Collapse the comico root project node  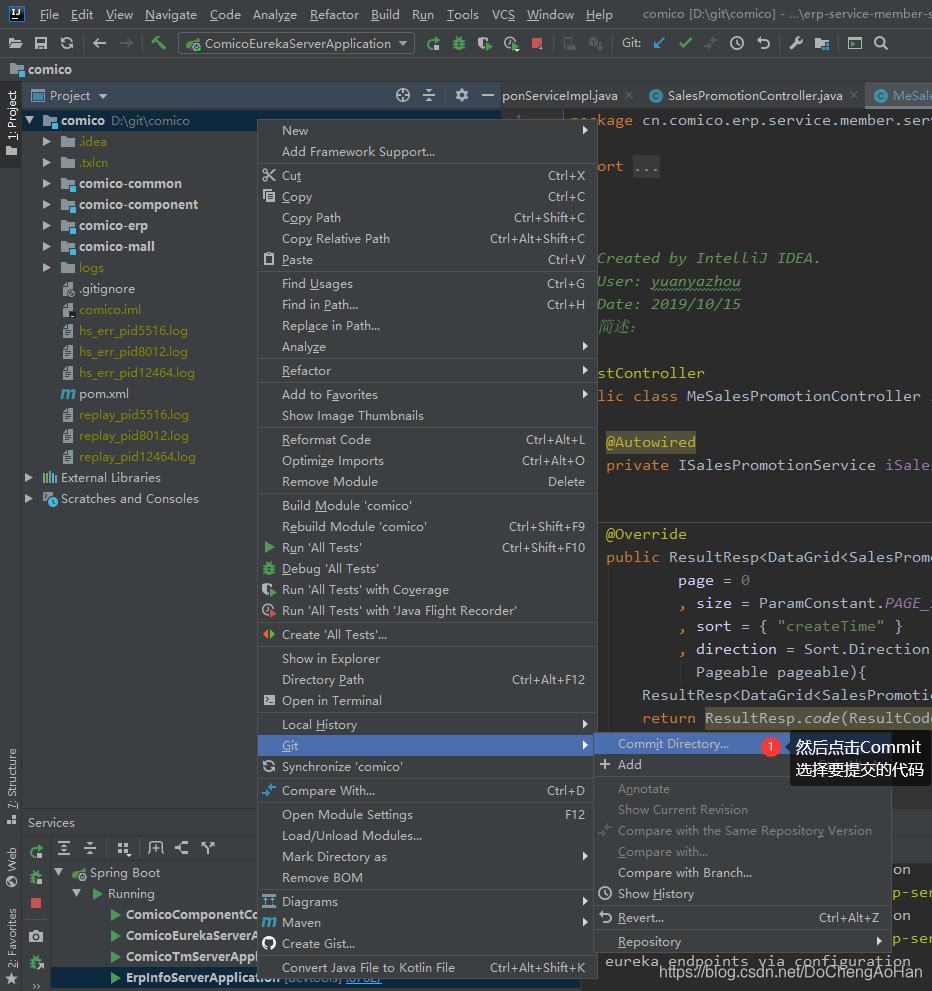coord(29,120)
